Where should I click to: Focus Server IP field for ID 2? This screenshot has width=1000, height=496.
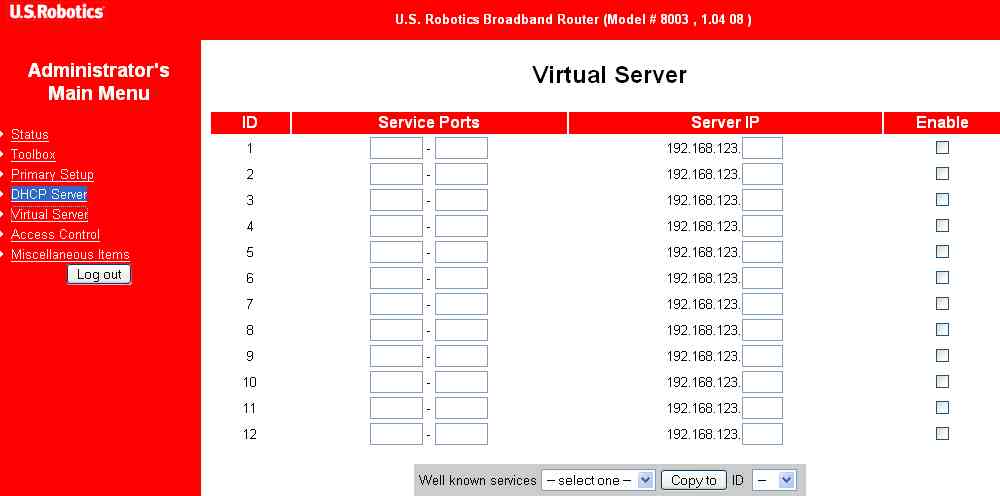point(762,174)
